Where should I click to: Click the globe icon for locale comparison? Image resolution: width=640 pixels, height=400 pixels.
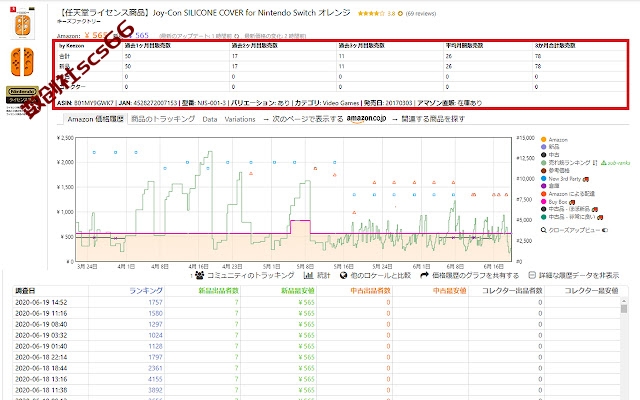pos(343,276)
